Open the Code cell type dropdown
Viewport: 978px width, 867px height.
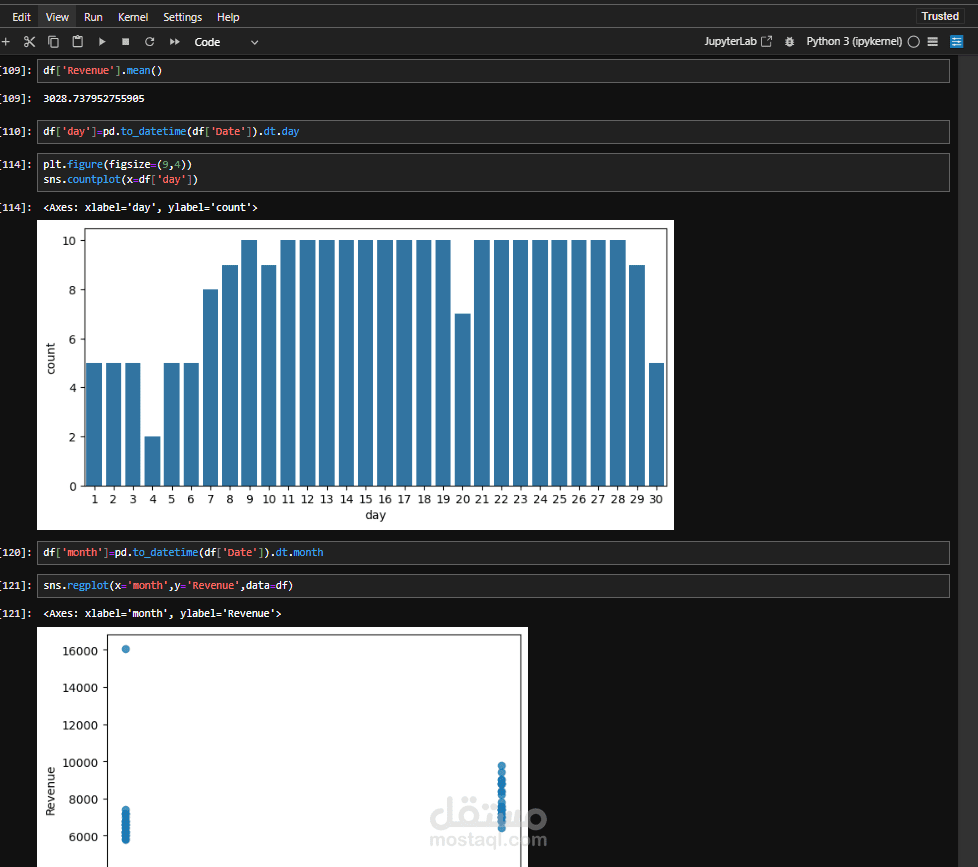pos(226,42)
